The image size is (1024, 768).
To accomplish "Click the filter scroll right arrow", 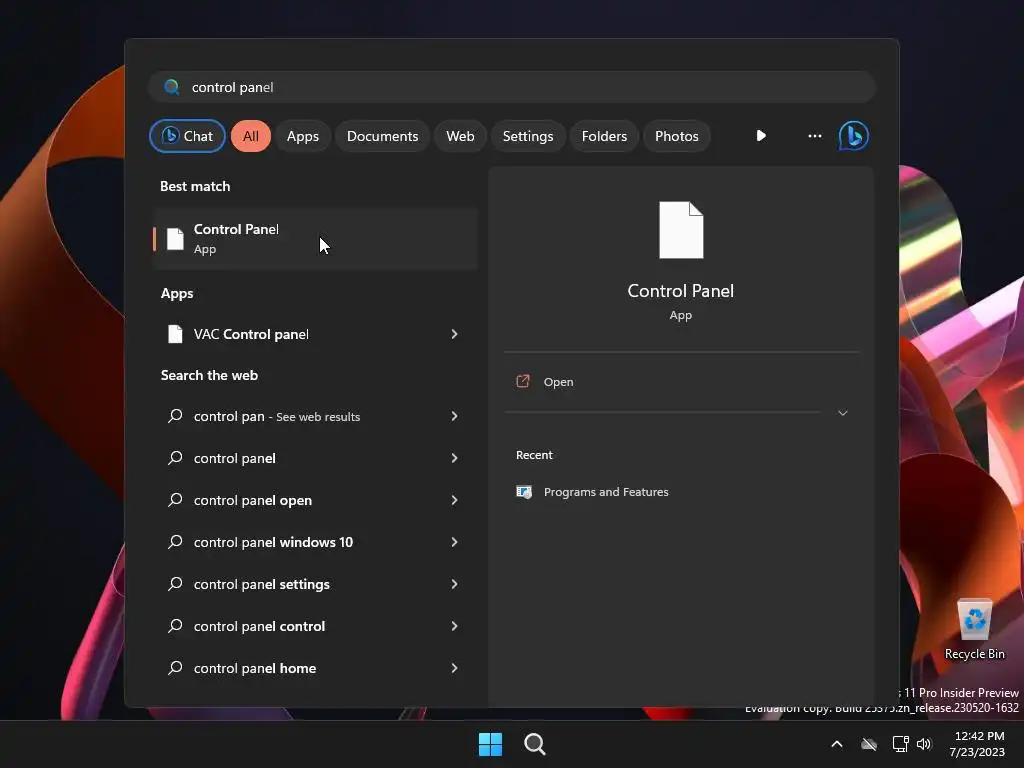I will point(761,136).
